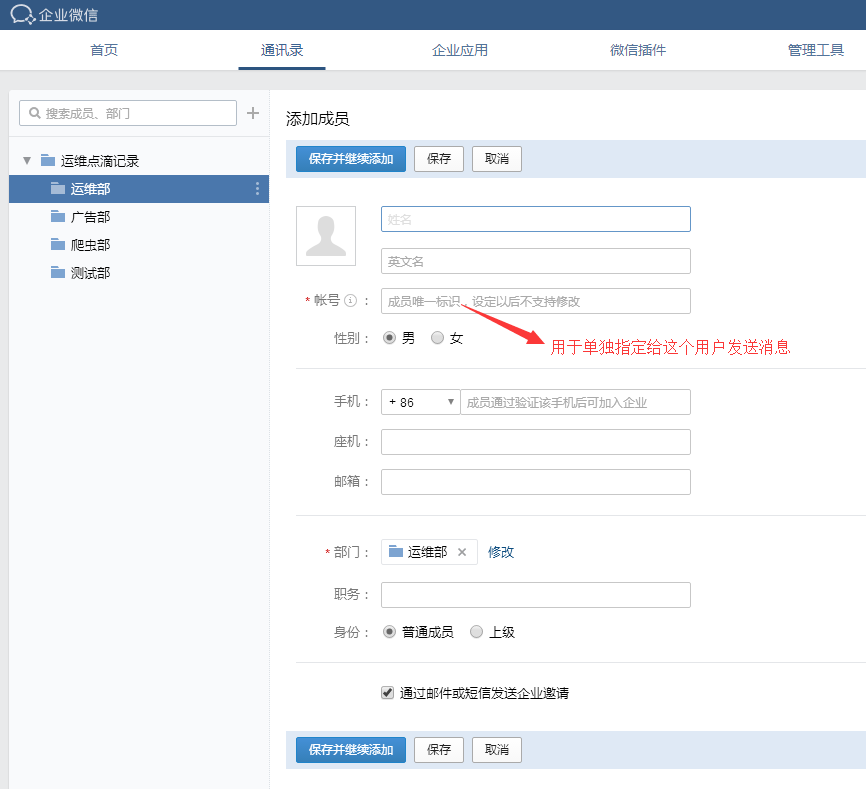
Task: Click the 企业微信 logo icon
Action: (x=21, y=14)
